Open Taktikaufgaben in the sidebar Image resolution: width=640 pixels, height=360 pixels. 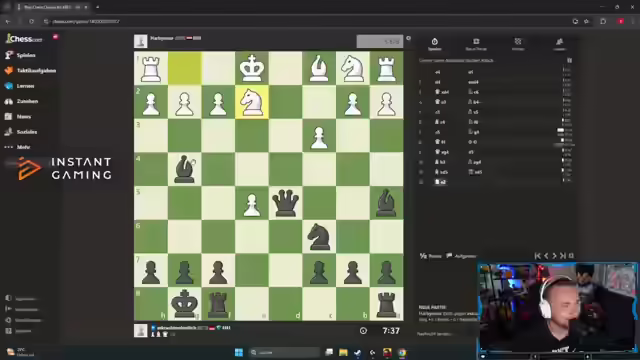tap(31, 71)
